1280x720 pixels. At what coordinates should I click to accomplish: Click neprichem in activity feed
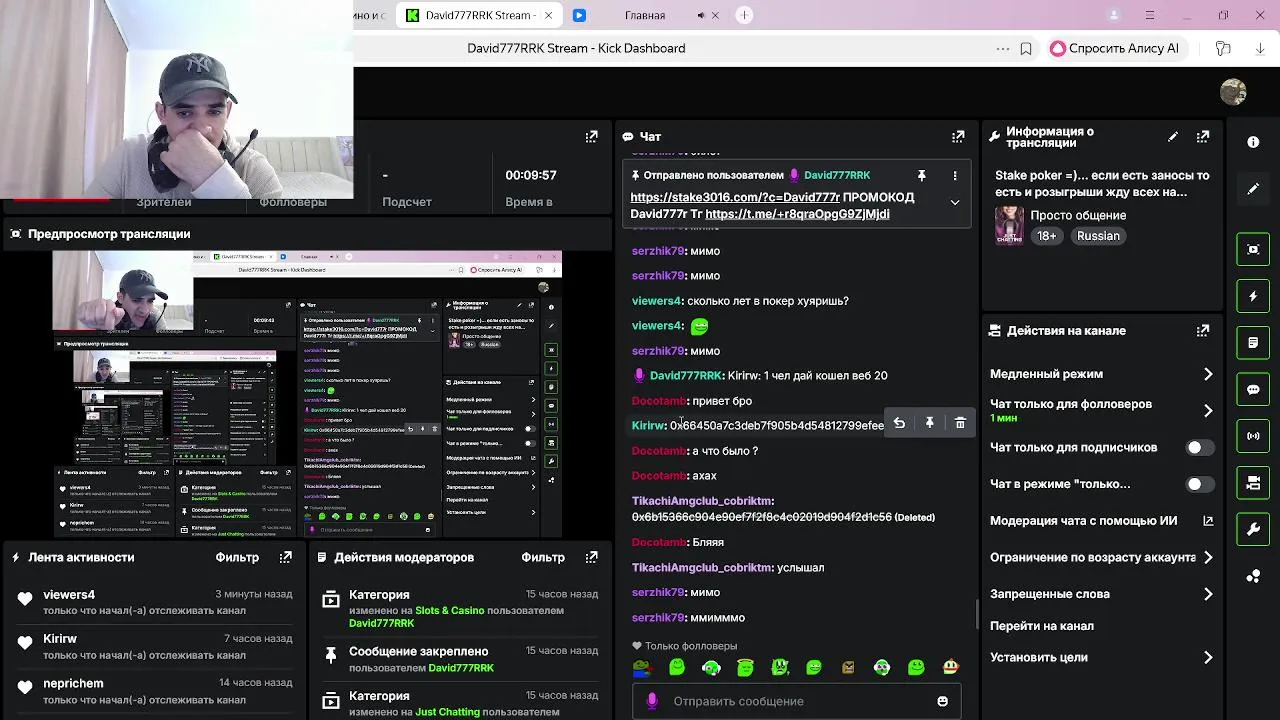pyautogui.click(x=73, y=683)
